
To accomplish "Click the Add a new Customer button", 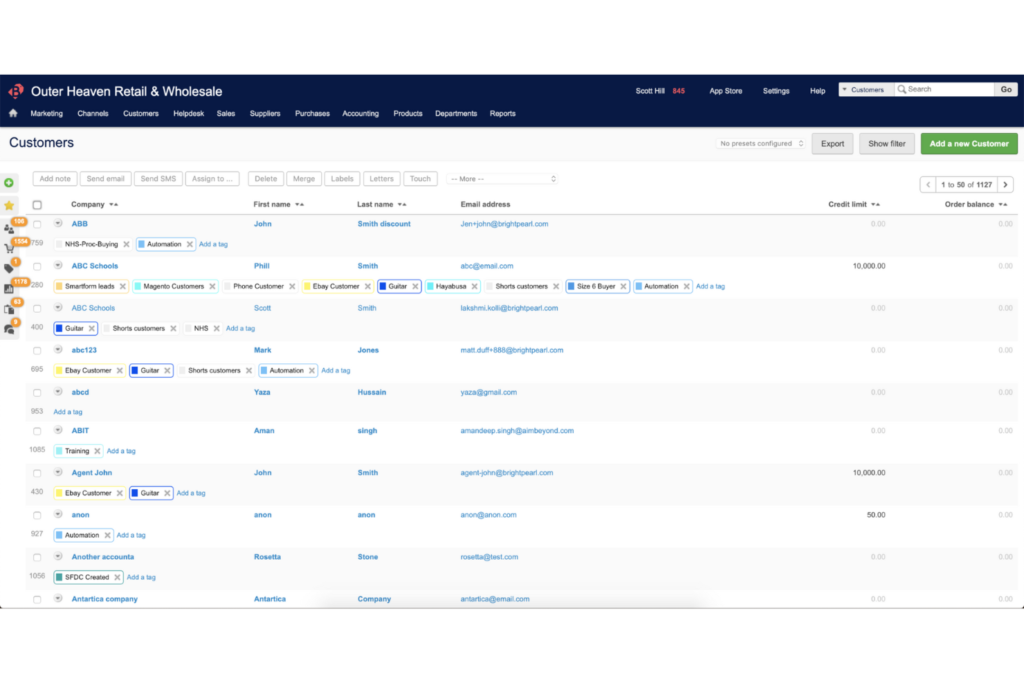I will point(968,144).
